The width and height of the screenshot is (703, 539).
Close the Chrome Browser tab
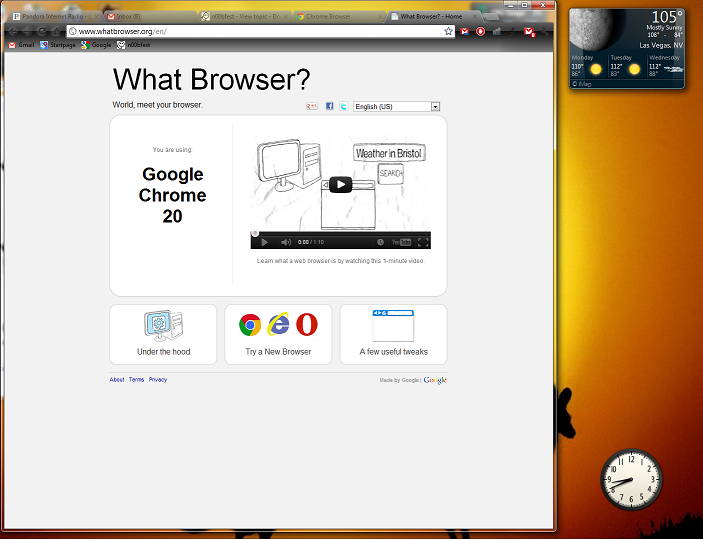380,17
